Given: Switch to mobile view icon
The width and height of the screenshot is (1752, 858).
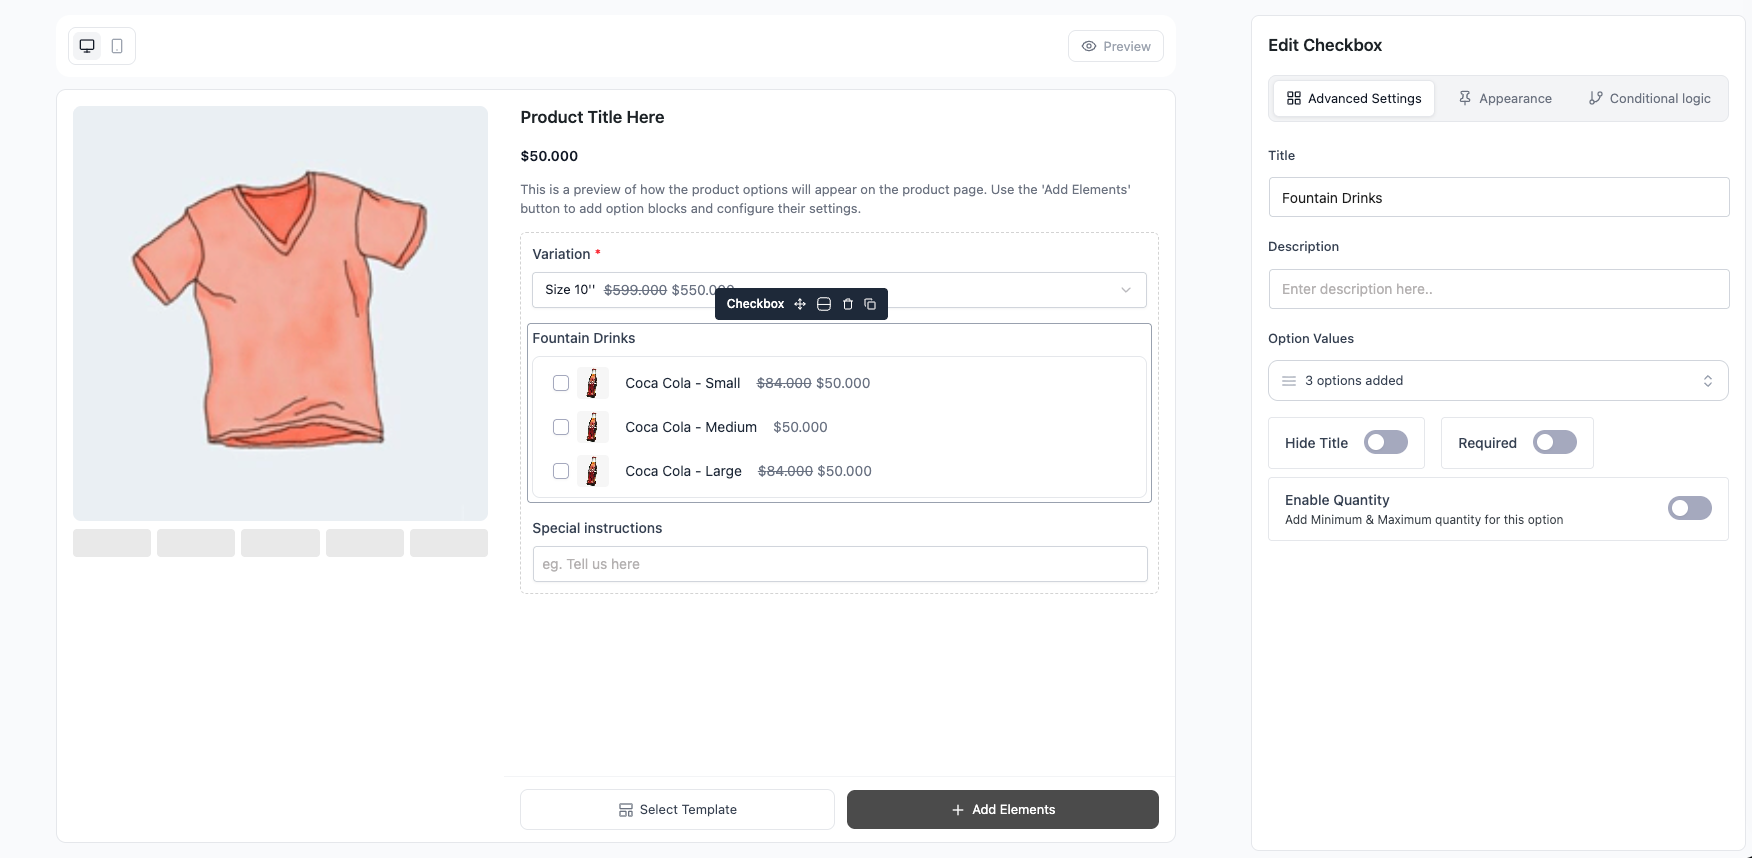Looking at the screenshot, I should pos(117,46).
